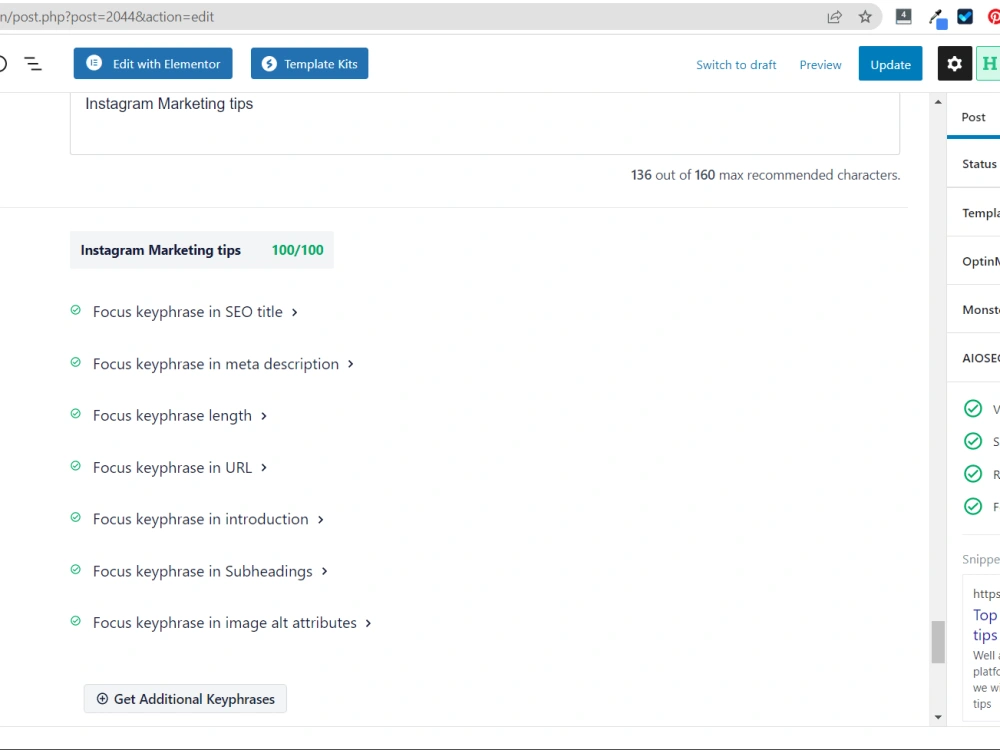Expand Focus keyphrase in meta description chevron
Image resolution: width=1000 pixels, height=750 pixels.
[x=350, y=364]
